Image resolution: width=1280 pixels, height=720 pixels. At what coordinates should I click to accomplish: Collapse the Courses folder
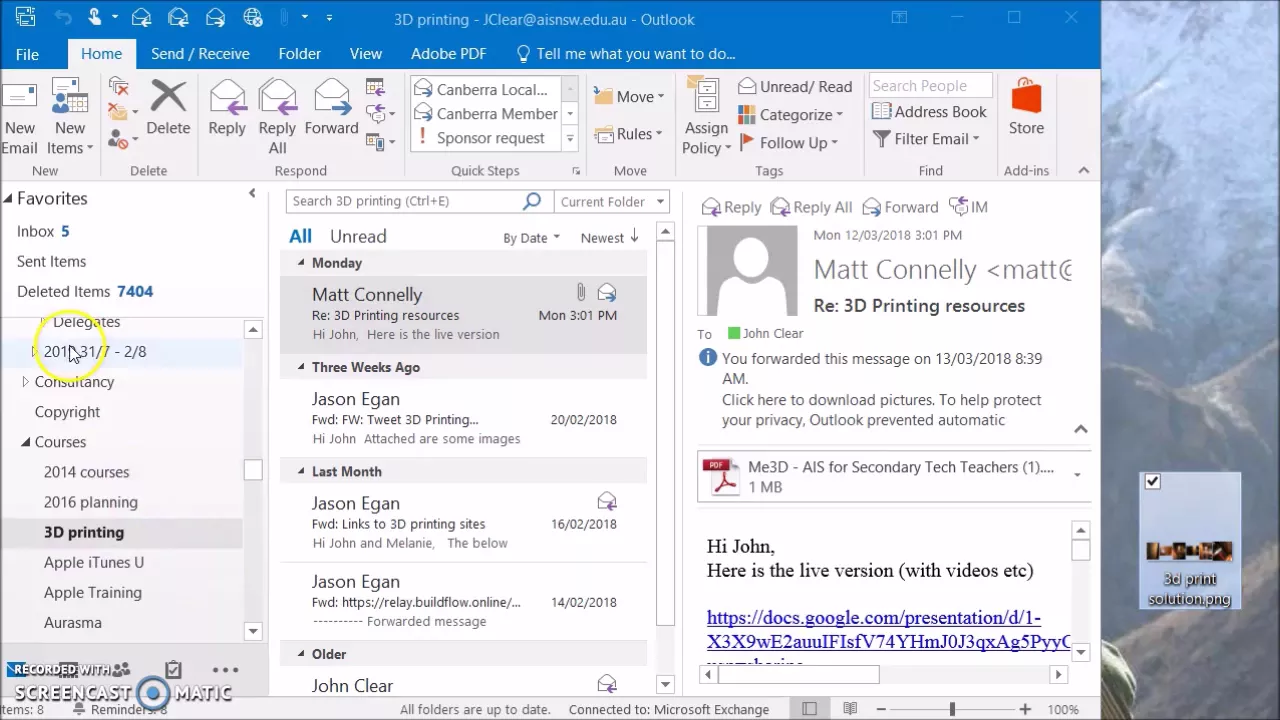[x=25, y=442]
